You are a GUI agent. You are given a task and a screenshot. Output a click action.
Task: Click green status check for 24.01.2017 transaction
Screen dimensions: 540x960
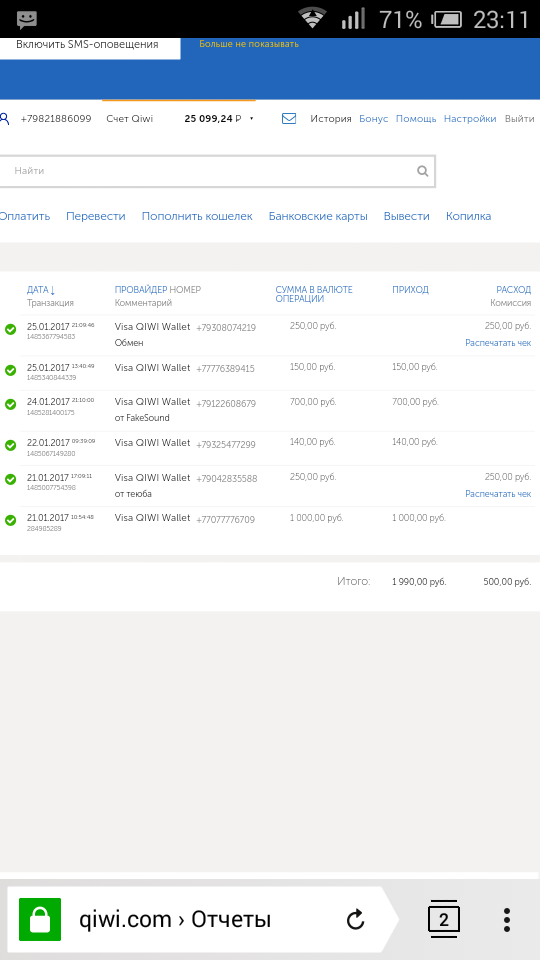pos(10,405)
